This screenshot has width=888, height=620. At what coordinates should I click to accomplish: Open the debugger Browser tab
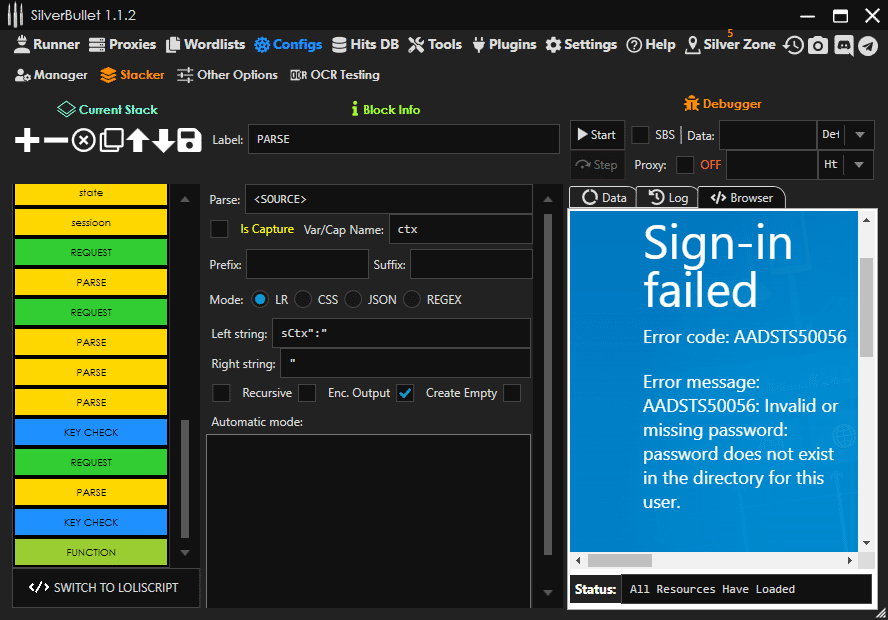(741, 198)
